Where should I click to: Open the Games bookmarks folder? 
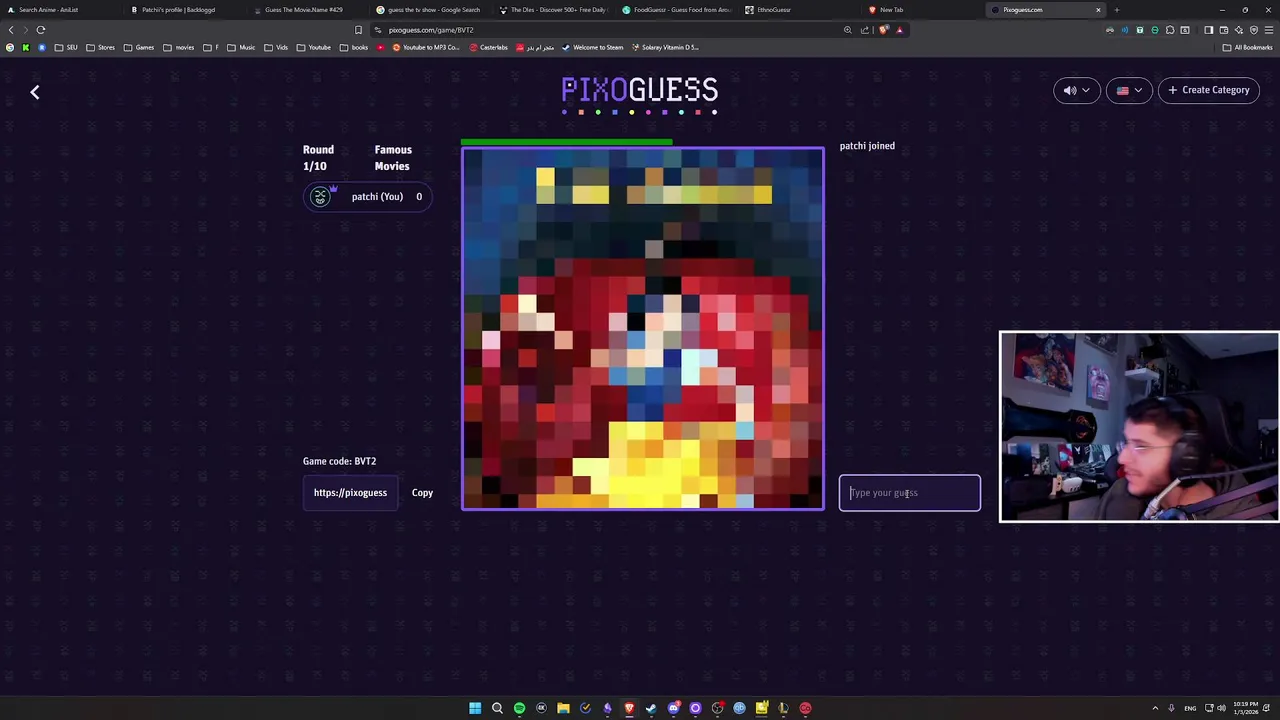pos(139,47)
